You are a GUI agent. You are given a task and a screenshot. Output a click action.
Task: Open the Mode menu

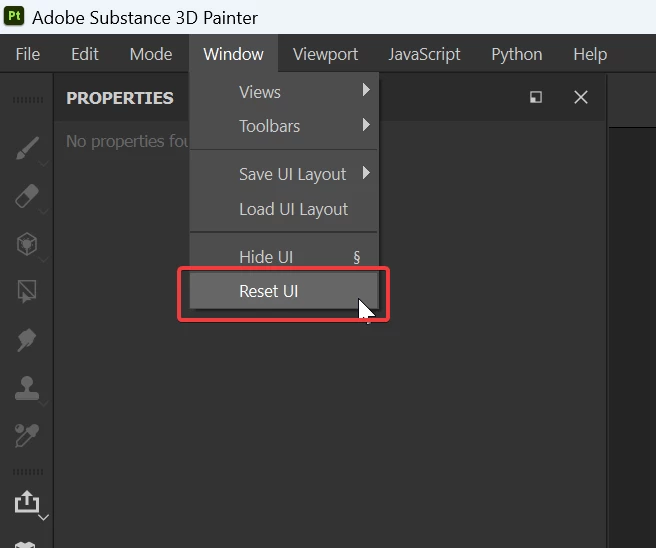coord(151,54)
